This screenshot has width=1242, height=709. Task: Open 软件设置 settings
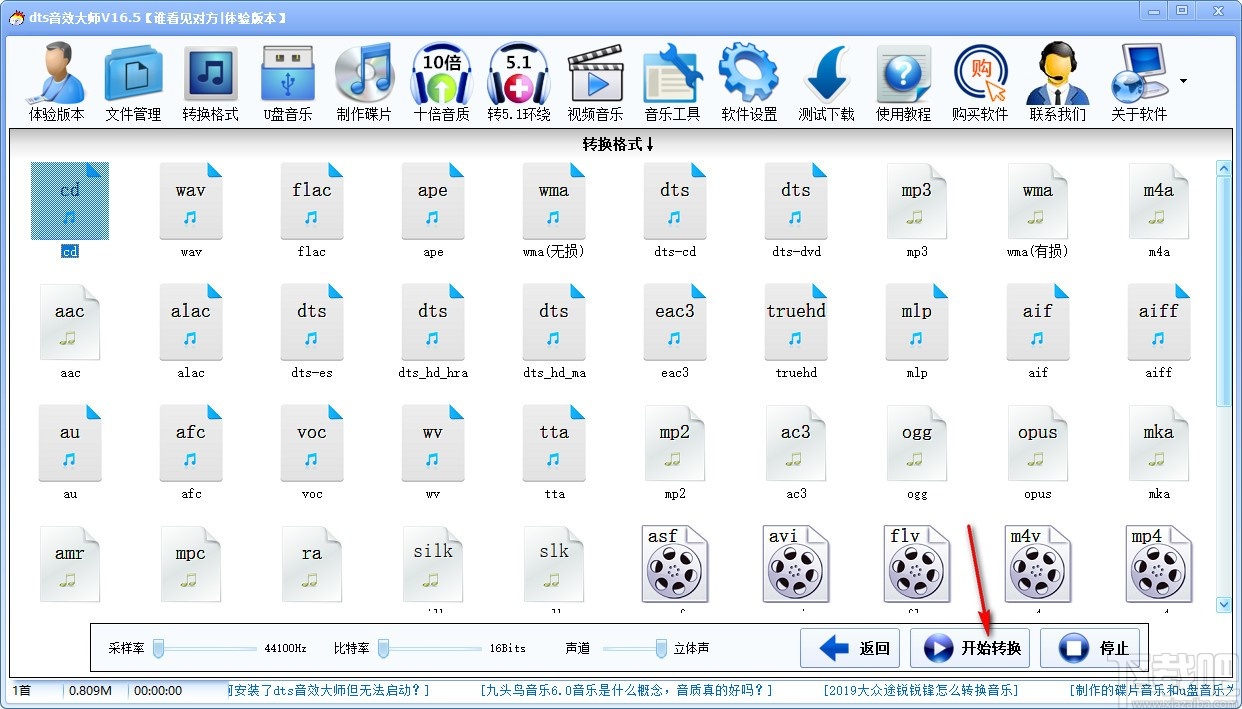[x=749, y=80]
